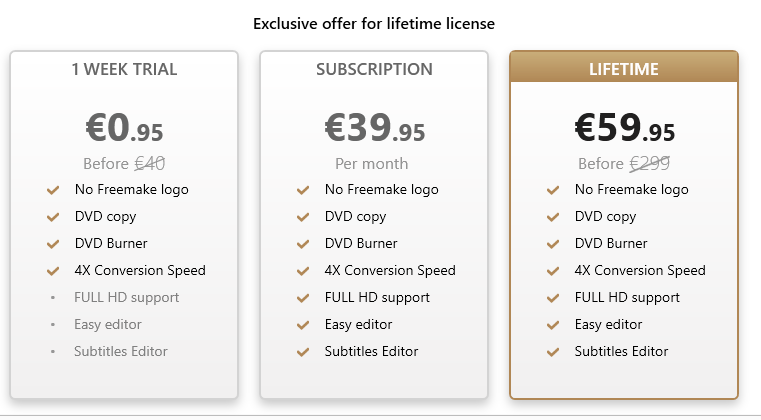Click the €0.95 trial price
Viewport: 761px width, 420px height.
(x=124, y=128)
